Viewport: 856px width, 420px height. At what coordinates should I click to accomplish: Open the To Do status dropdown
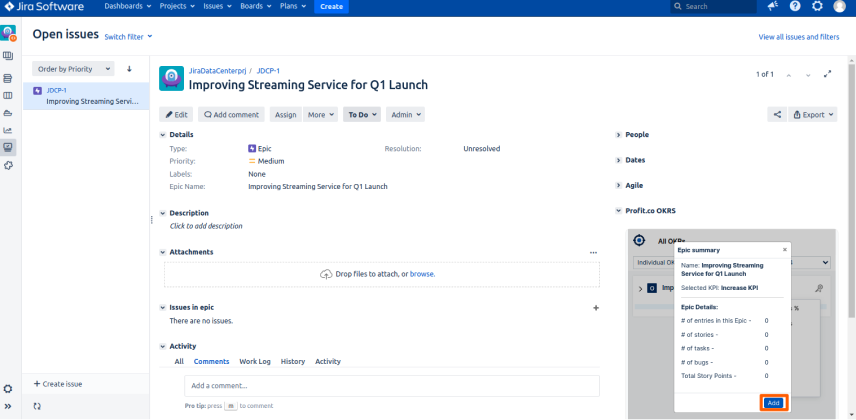tap(362, 115)
